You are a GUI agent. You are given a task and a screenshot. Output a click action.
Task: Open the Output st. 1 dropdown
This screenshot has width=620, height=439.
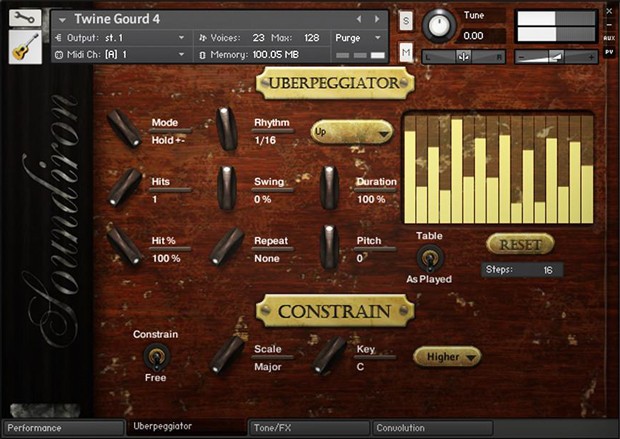click(x=123, y=38)
